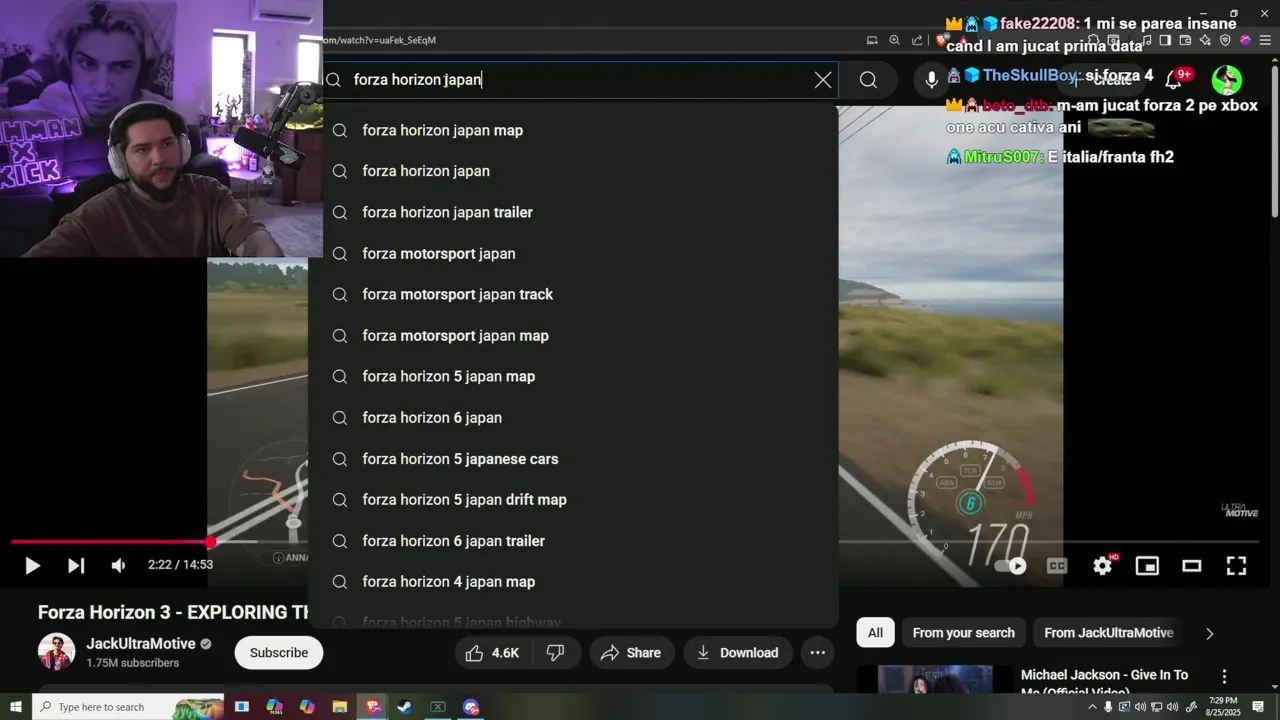Viewport: 1280px width, 720px height.
Task: Select 'forza horizon 4 japan map' suggestion
Action: 574,581
